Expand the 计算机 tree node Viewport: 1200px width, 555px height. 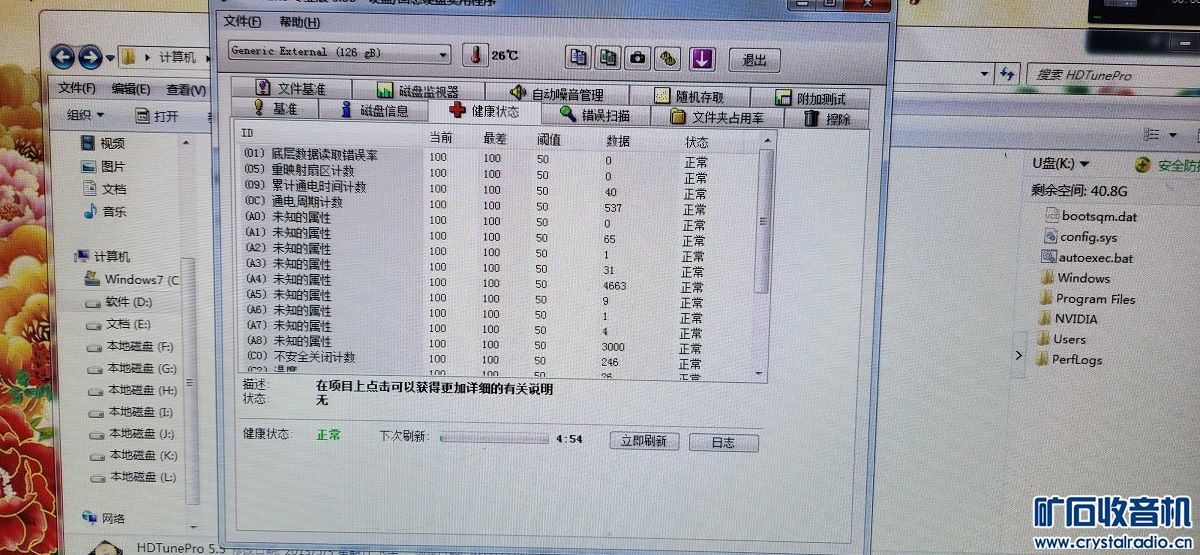(x=78, y=256)
